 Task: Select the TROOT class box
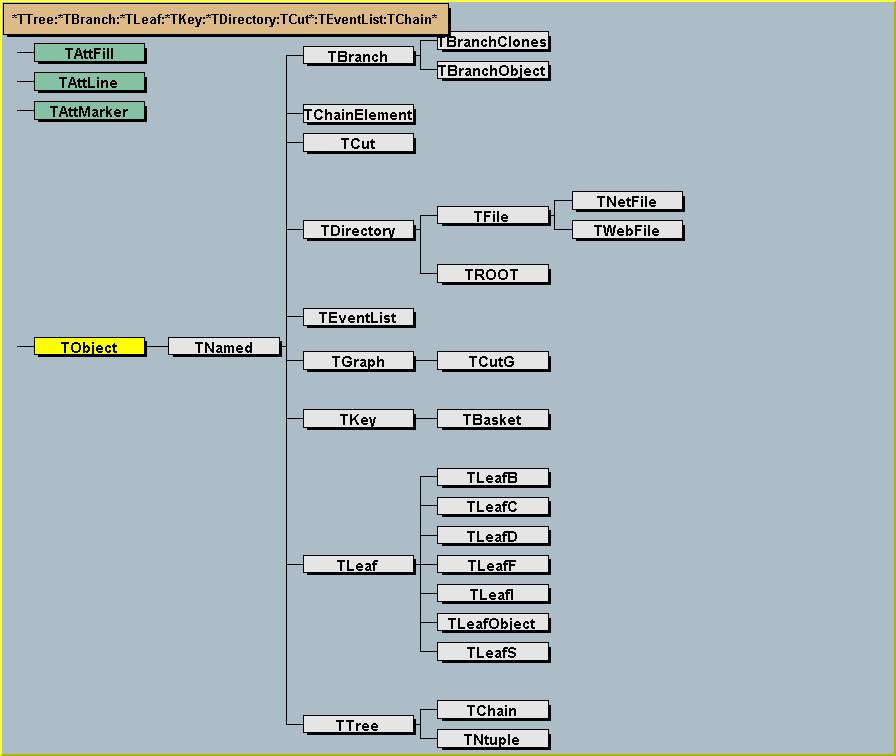[x=492, y=274]
